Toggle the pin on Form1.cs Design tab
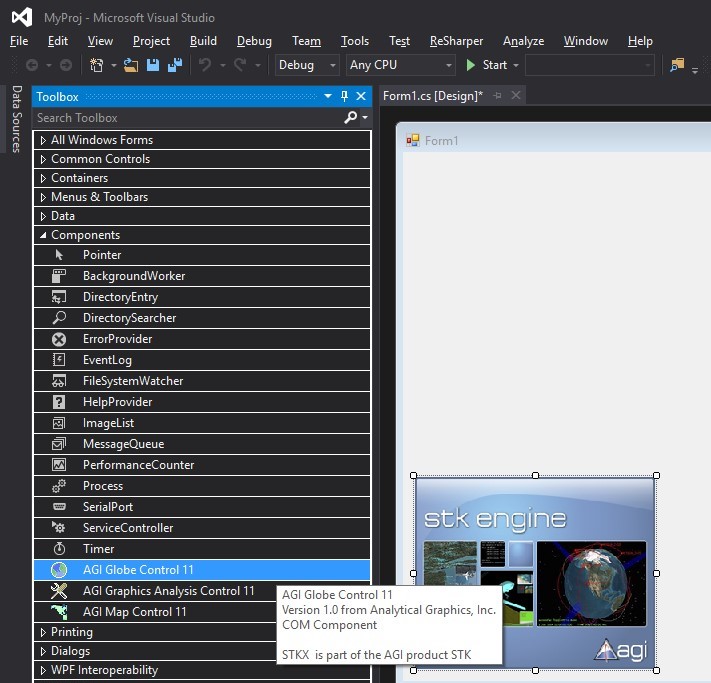Viewport: 711px width, 683px height. click(497, 96)
